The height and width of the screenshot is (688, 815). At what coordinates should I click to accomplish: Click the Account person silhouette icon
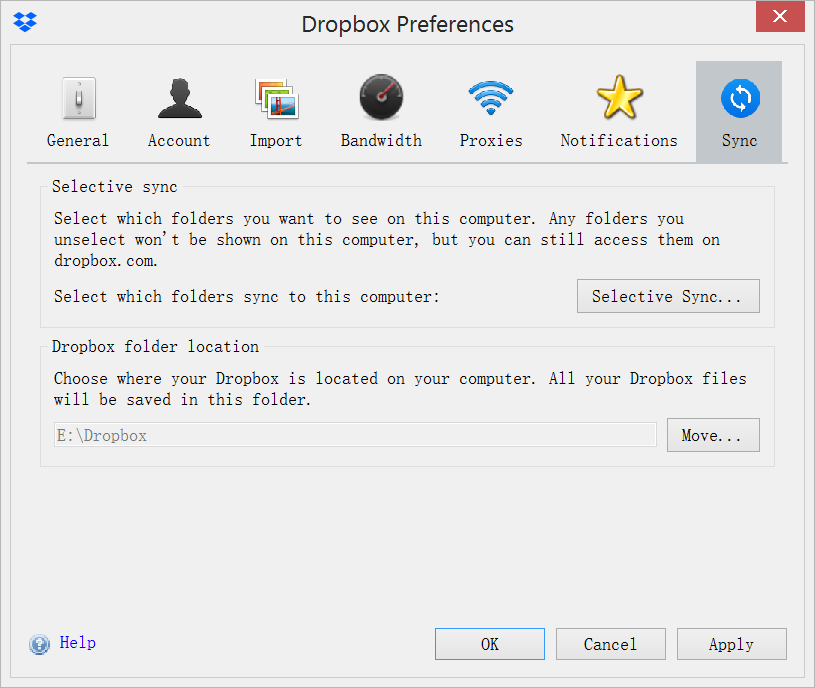[x=179, y=98]
